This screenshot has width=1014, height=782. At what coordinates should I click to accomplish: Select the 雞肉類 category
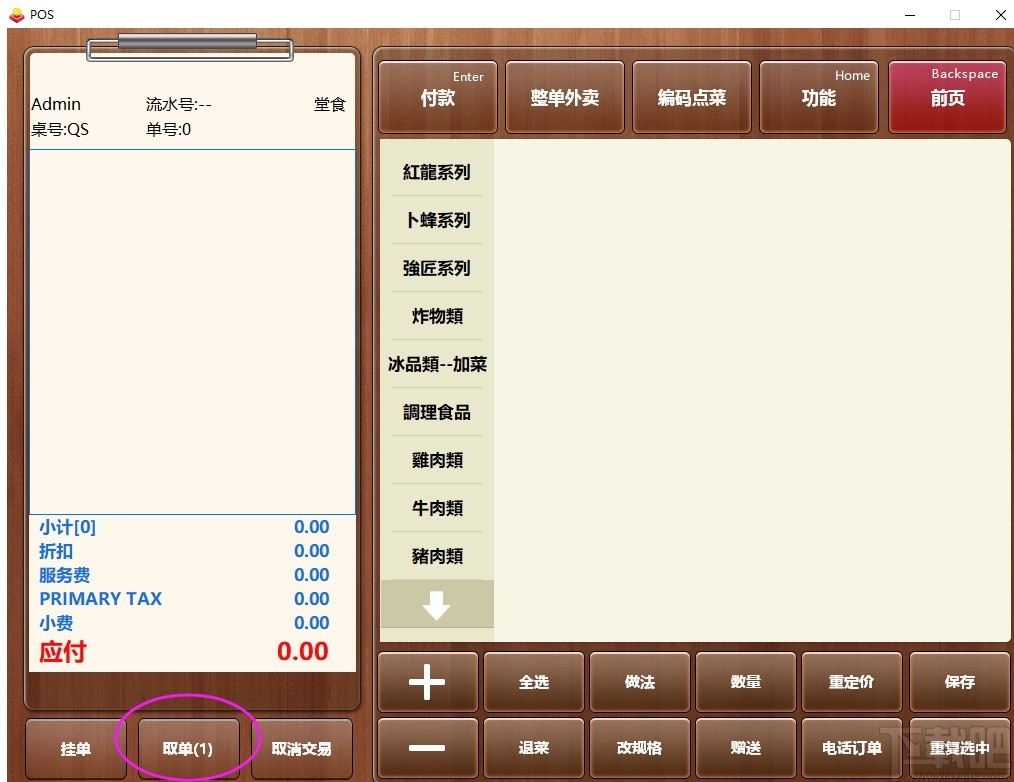coord(436,460)
